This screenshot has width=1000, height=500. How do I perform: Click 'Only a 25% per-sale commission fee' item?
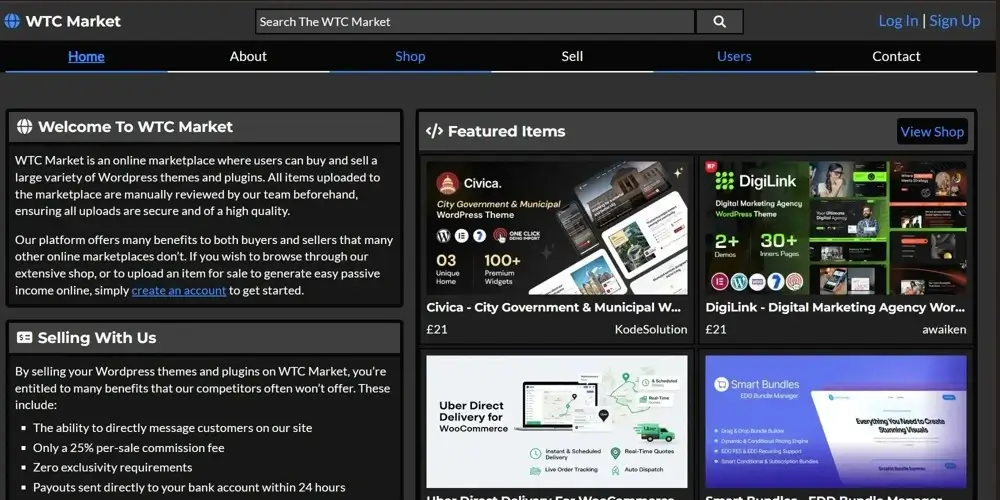pos(129,448)
